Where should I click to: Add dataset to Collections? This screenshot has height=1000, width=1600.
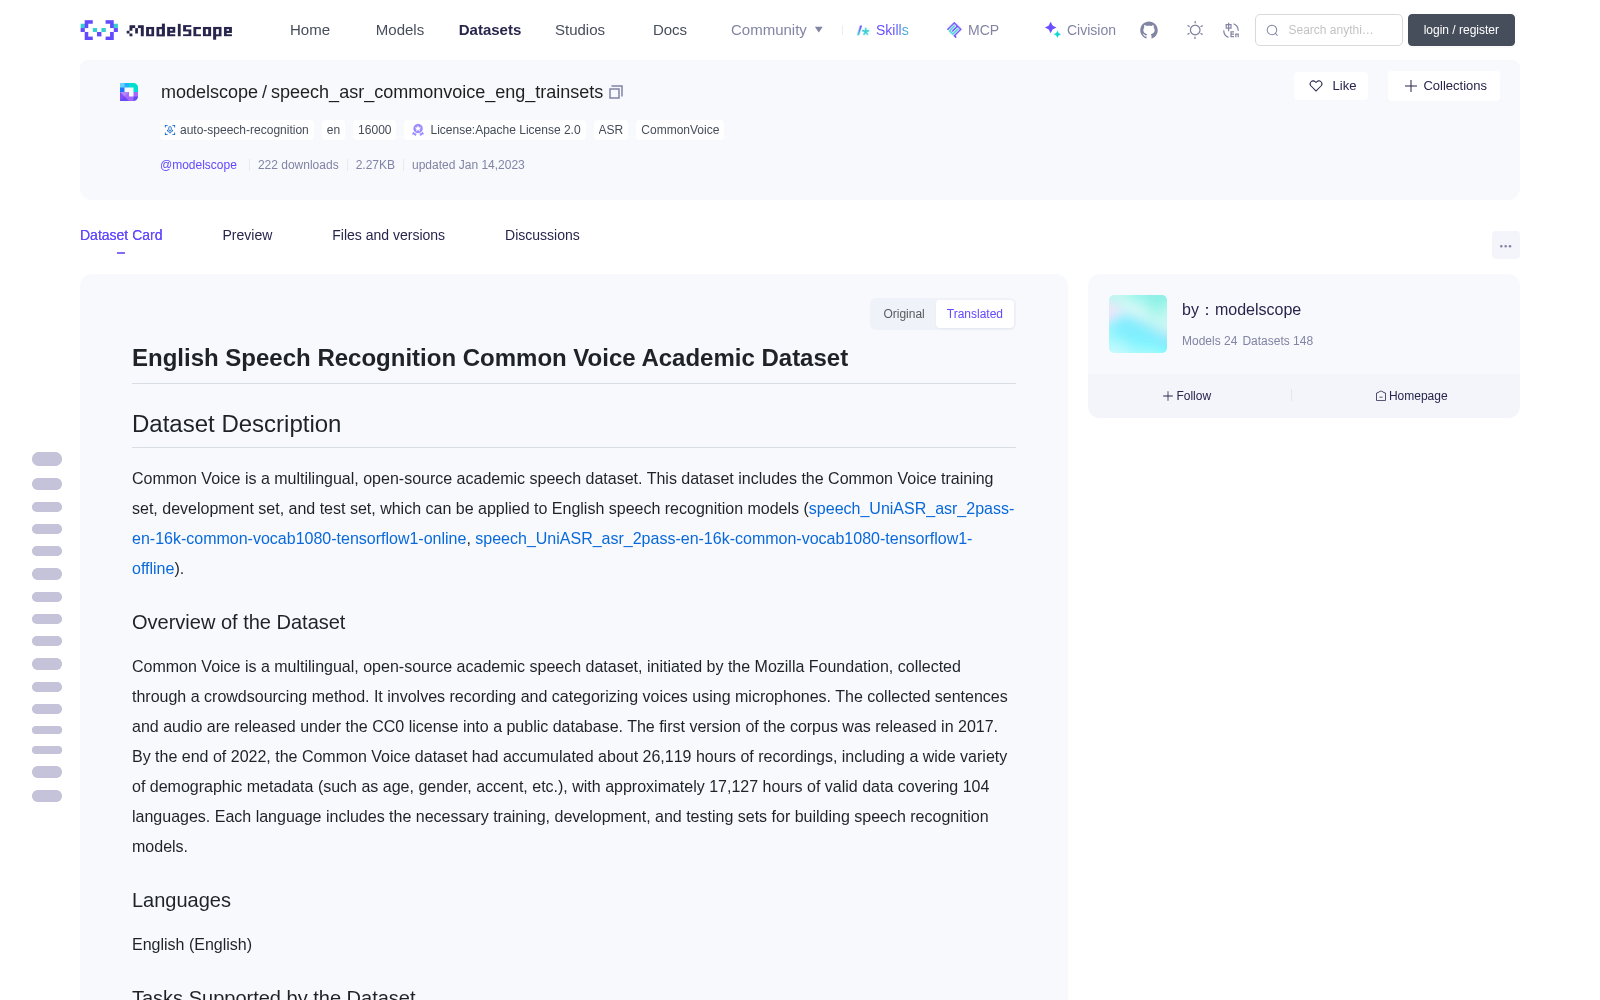[x=1444, y=86]
